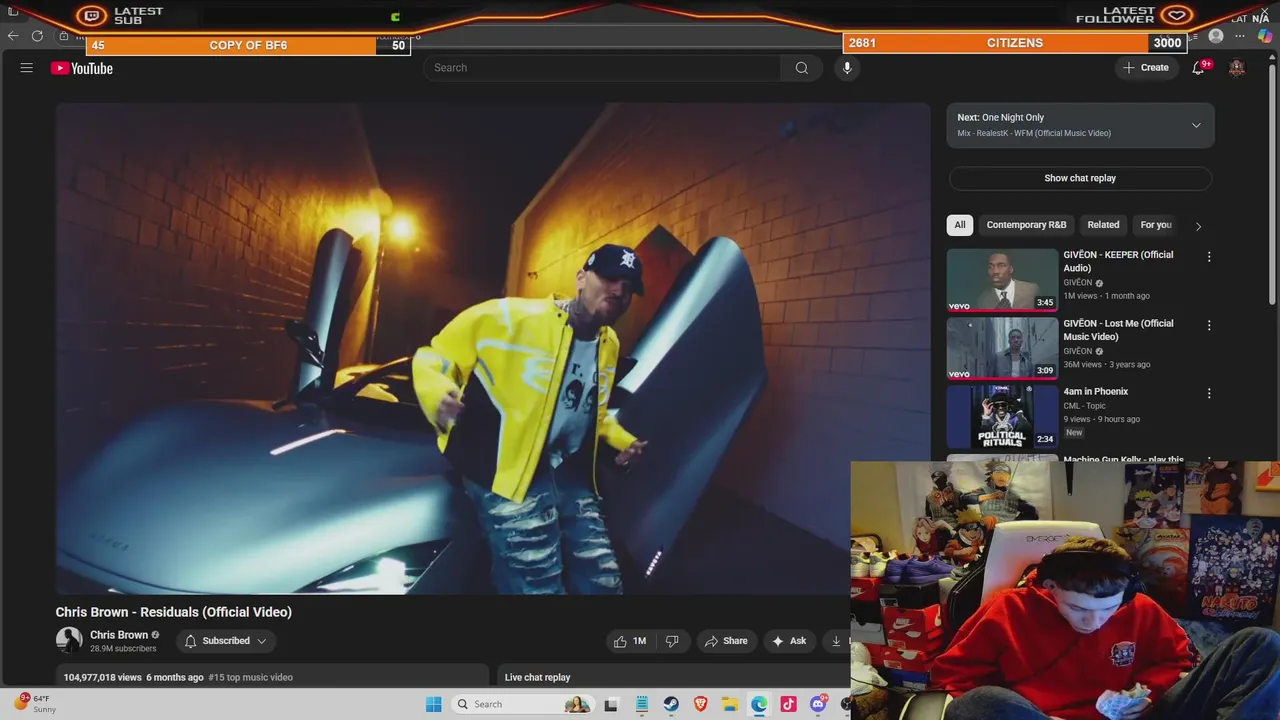
Task: Open options for GIVĒON - Lost Me video
Action: (x=1209, y=325)
